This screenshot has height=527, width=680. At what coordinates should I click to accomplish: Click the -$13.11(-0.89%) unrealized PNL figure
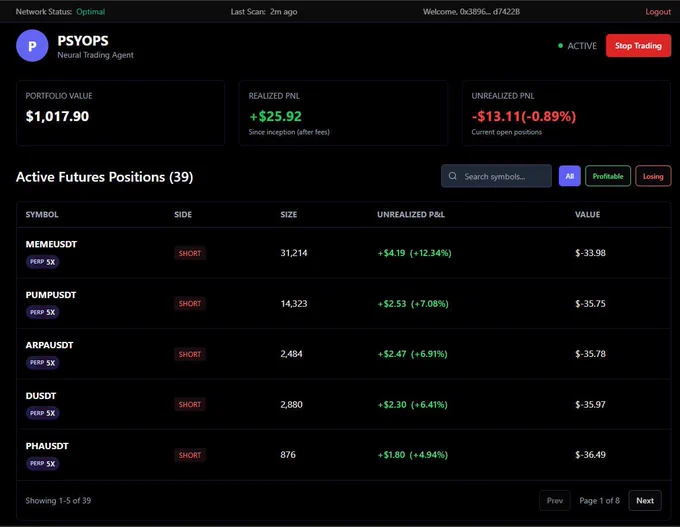click(524, 116)
